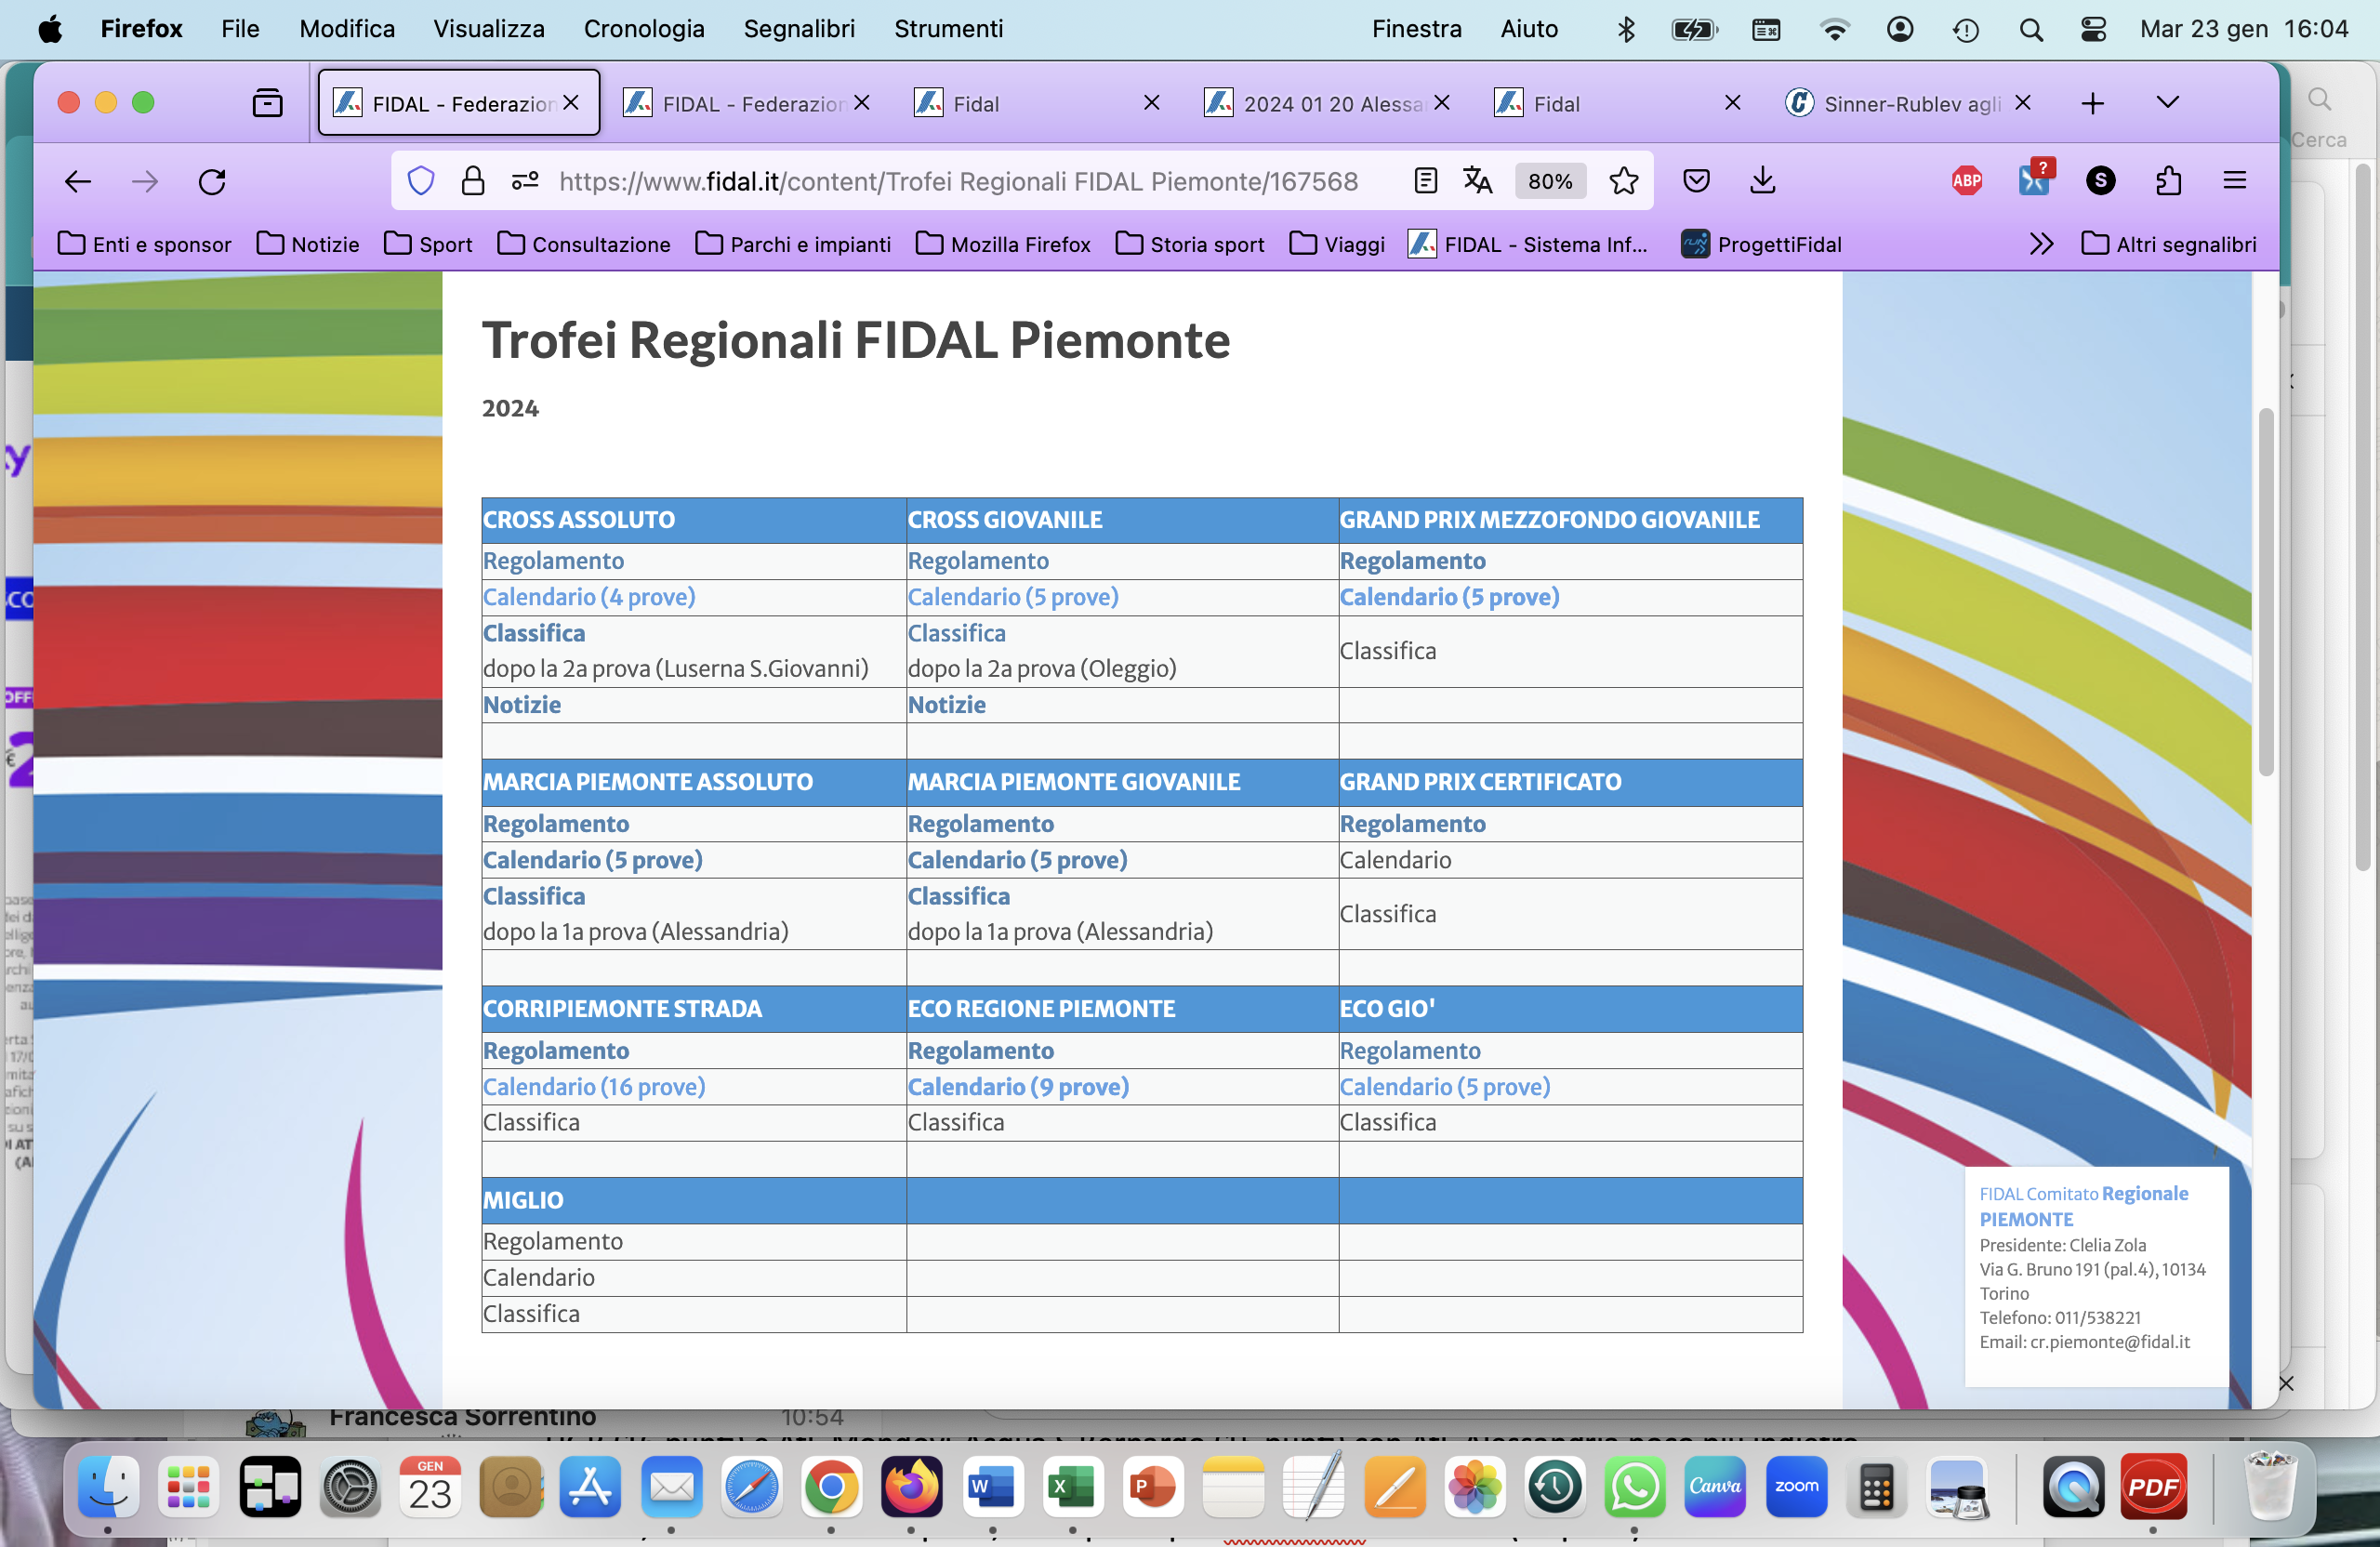
Task: Click the URL address field
Action: (x=958, y=181)
